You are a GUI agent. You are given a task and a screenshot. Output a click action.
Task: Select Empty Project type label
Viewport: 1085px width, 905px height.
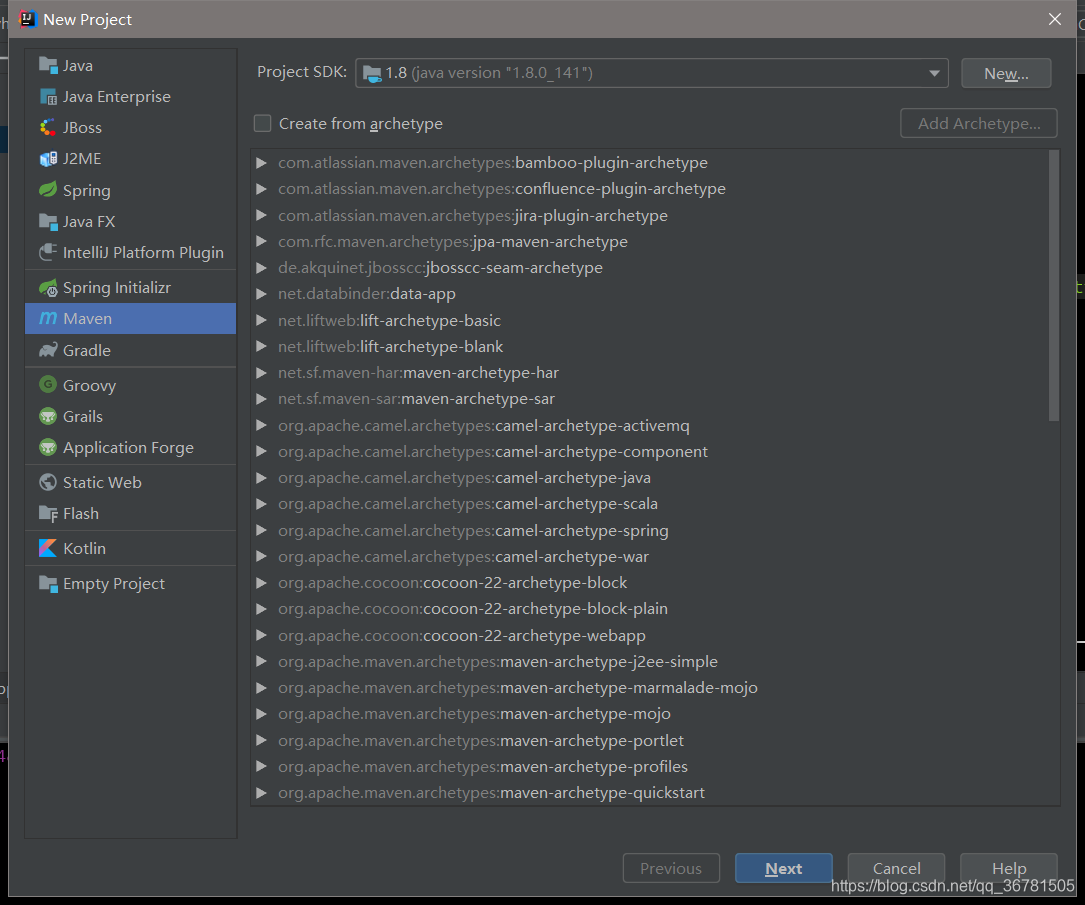pos(113,583)
